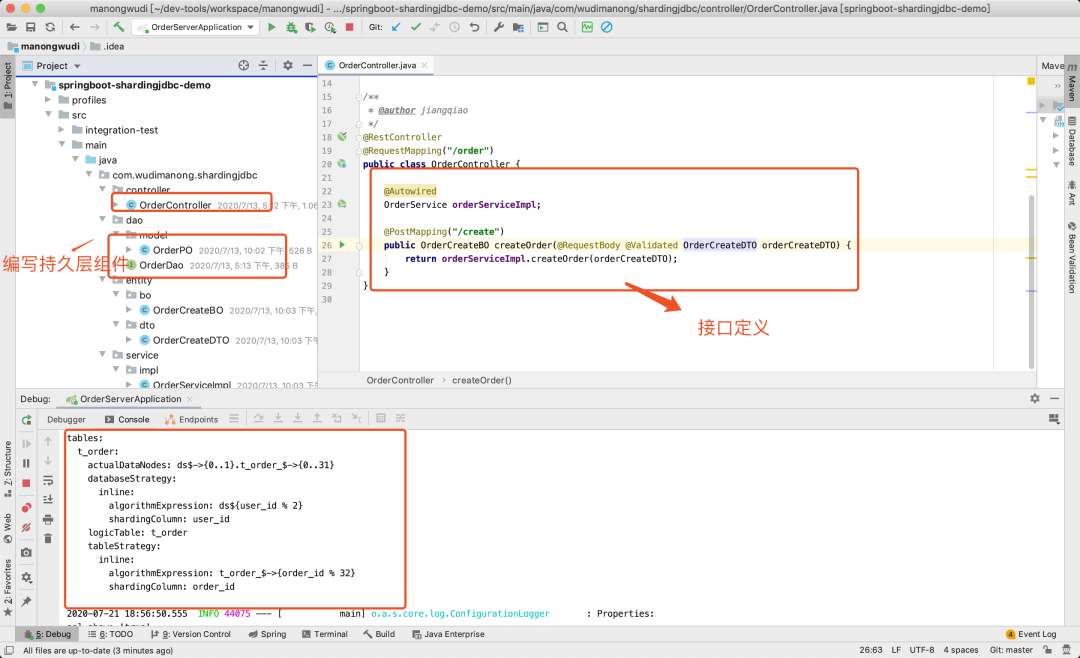
Task: Toggle pin tab in debug sidebar
Action: click(x=27, y=601)
